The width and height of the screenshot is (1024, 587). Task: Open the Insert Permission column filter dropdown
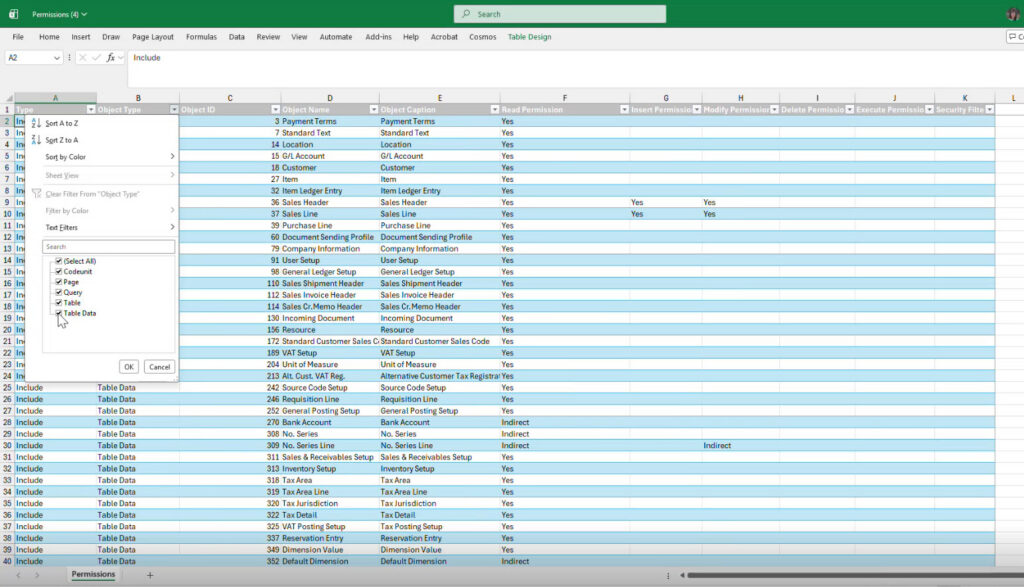click(x=697, y=110)
